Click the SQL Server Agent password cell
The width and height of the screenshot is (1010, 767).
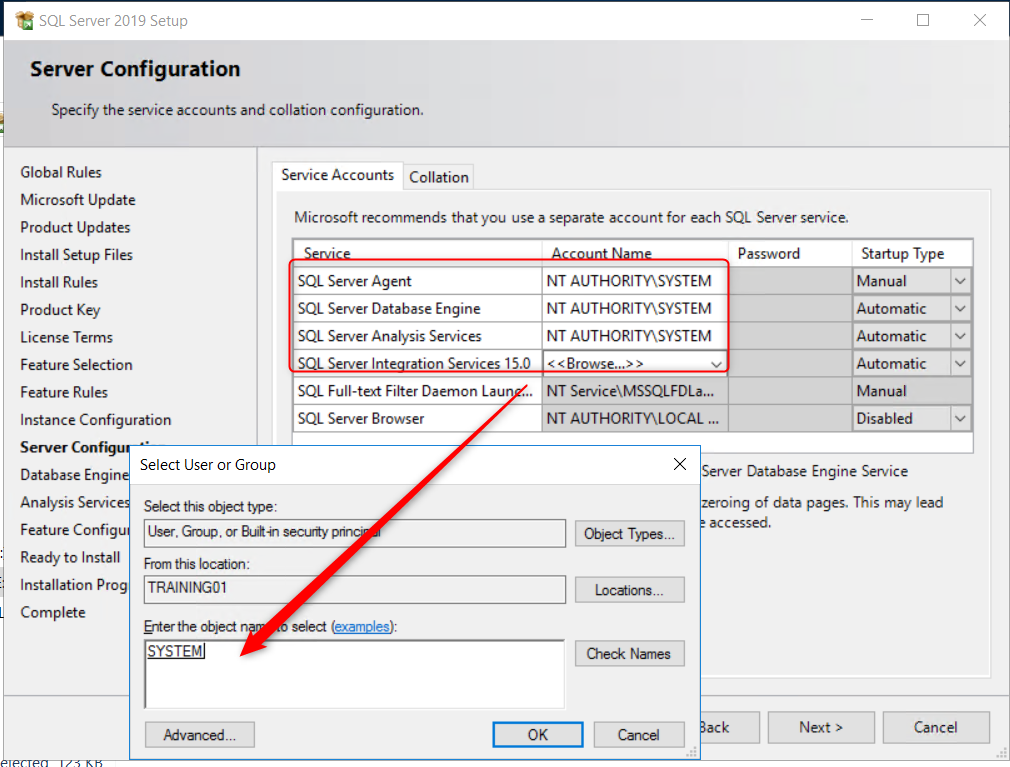[x=790, y=281]
